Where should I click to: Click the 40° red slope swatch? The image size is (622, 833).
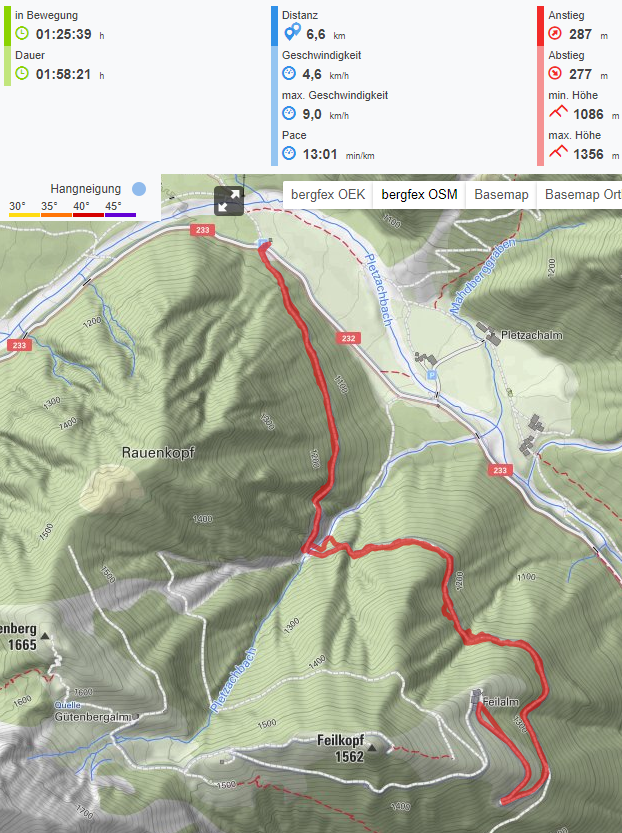tap(88, 215)
